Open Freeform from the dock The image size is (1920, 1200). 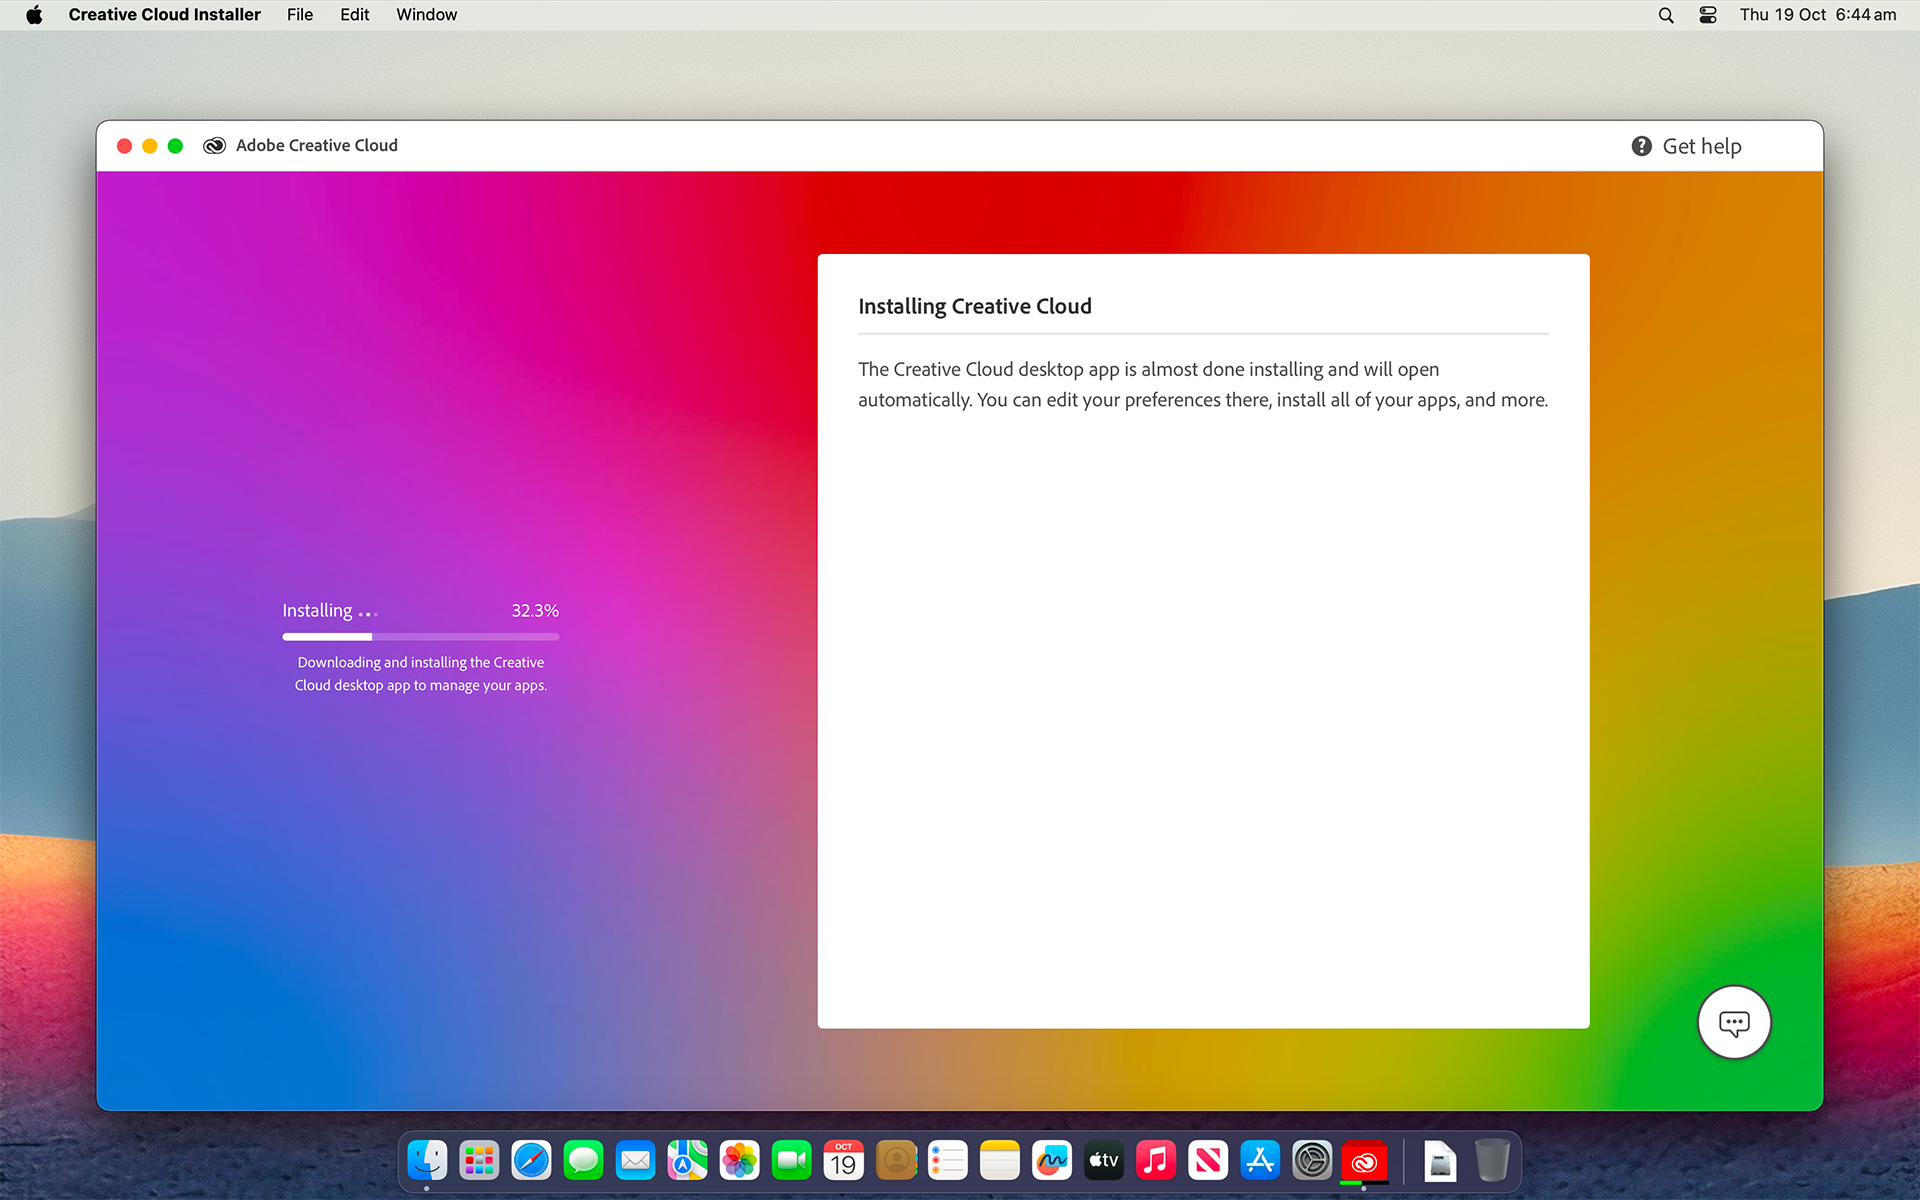coord(1052,1160)
